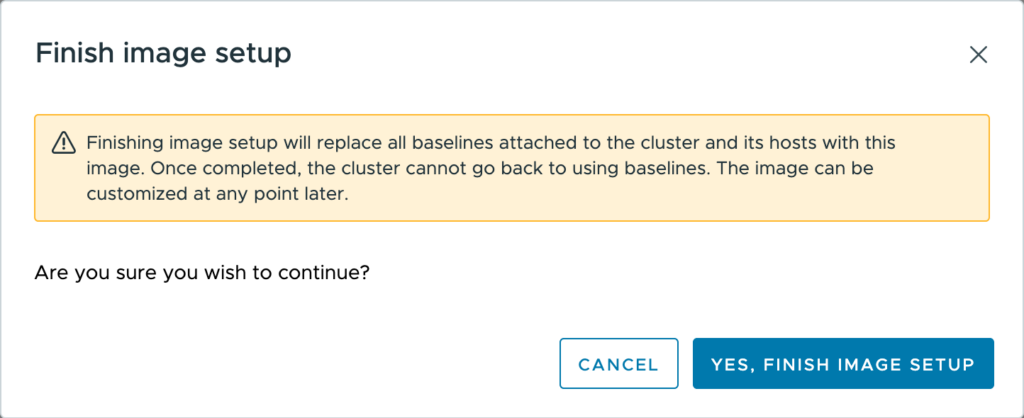Click the 'Are you sure' confirmation question
The height and width of the screenshot is (418, 1024).
pyautogui.click(x=202, y=272)
